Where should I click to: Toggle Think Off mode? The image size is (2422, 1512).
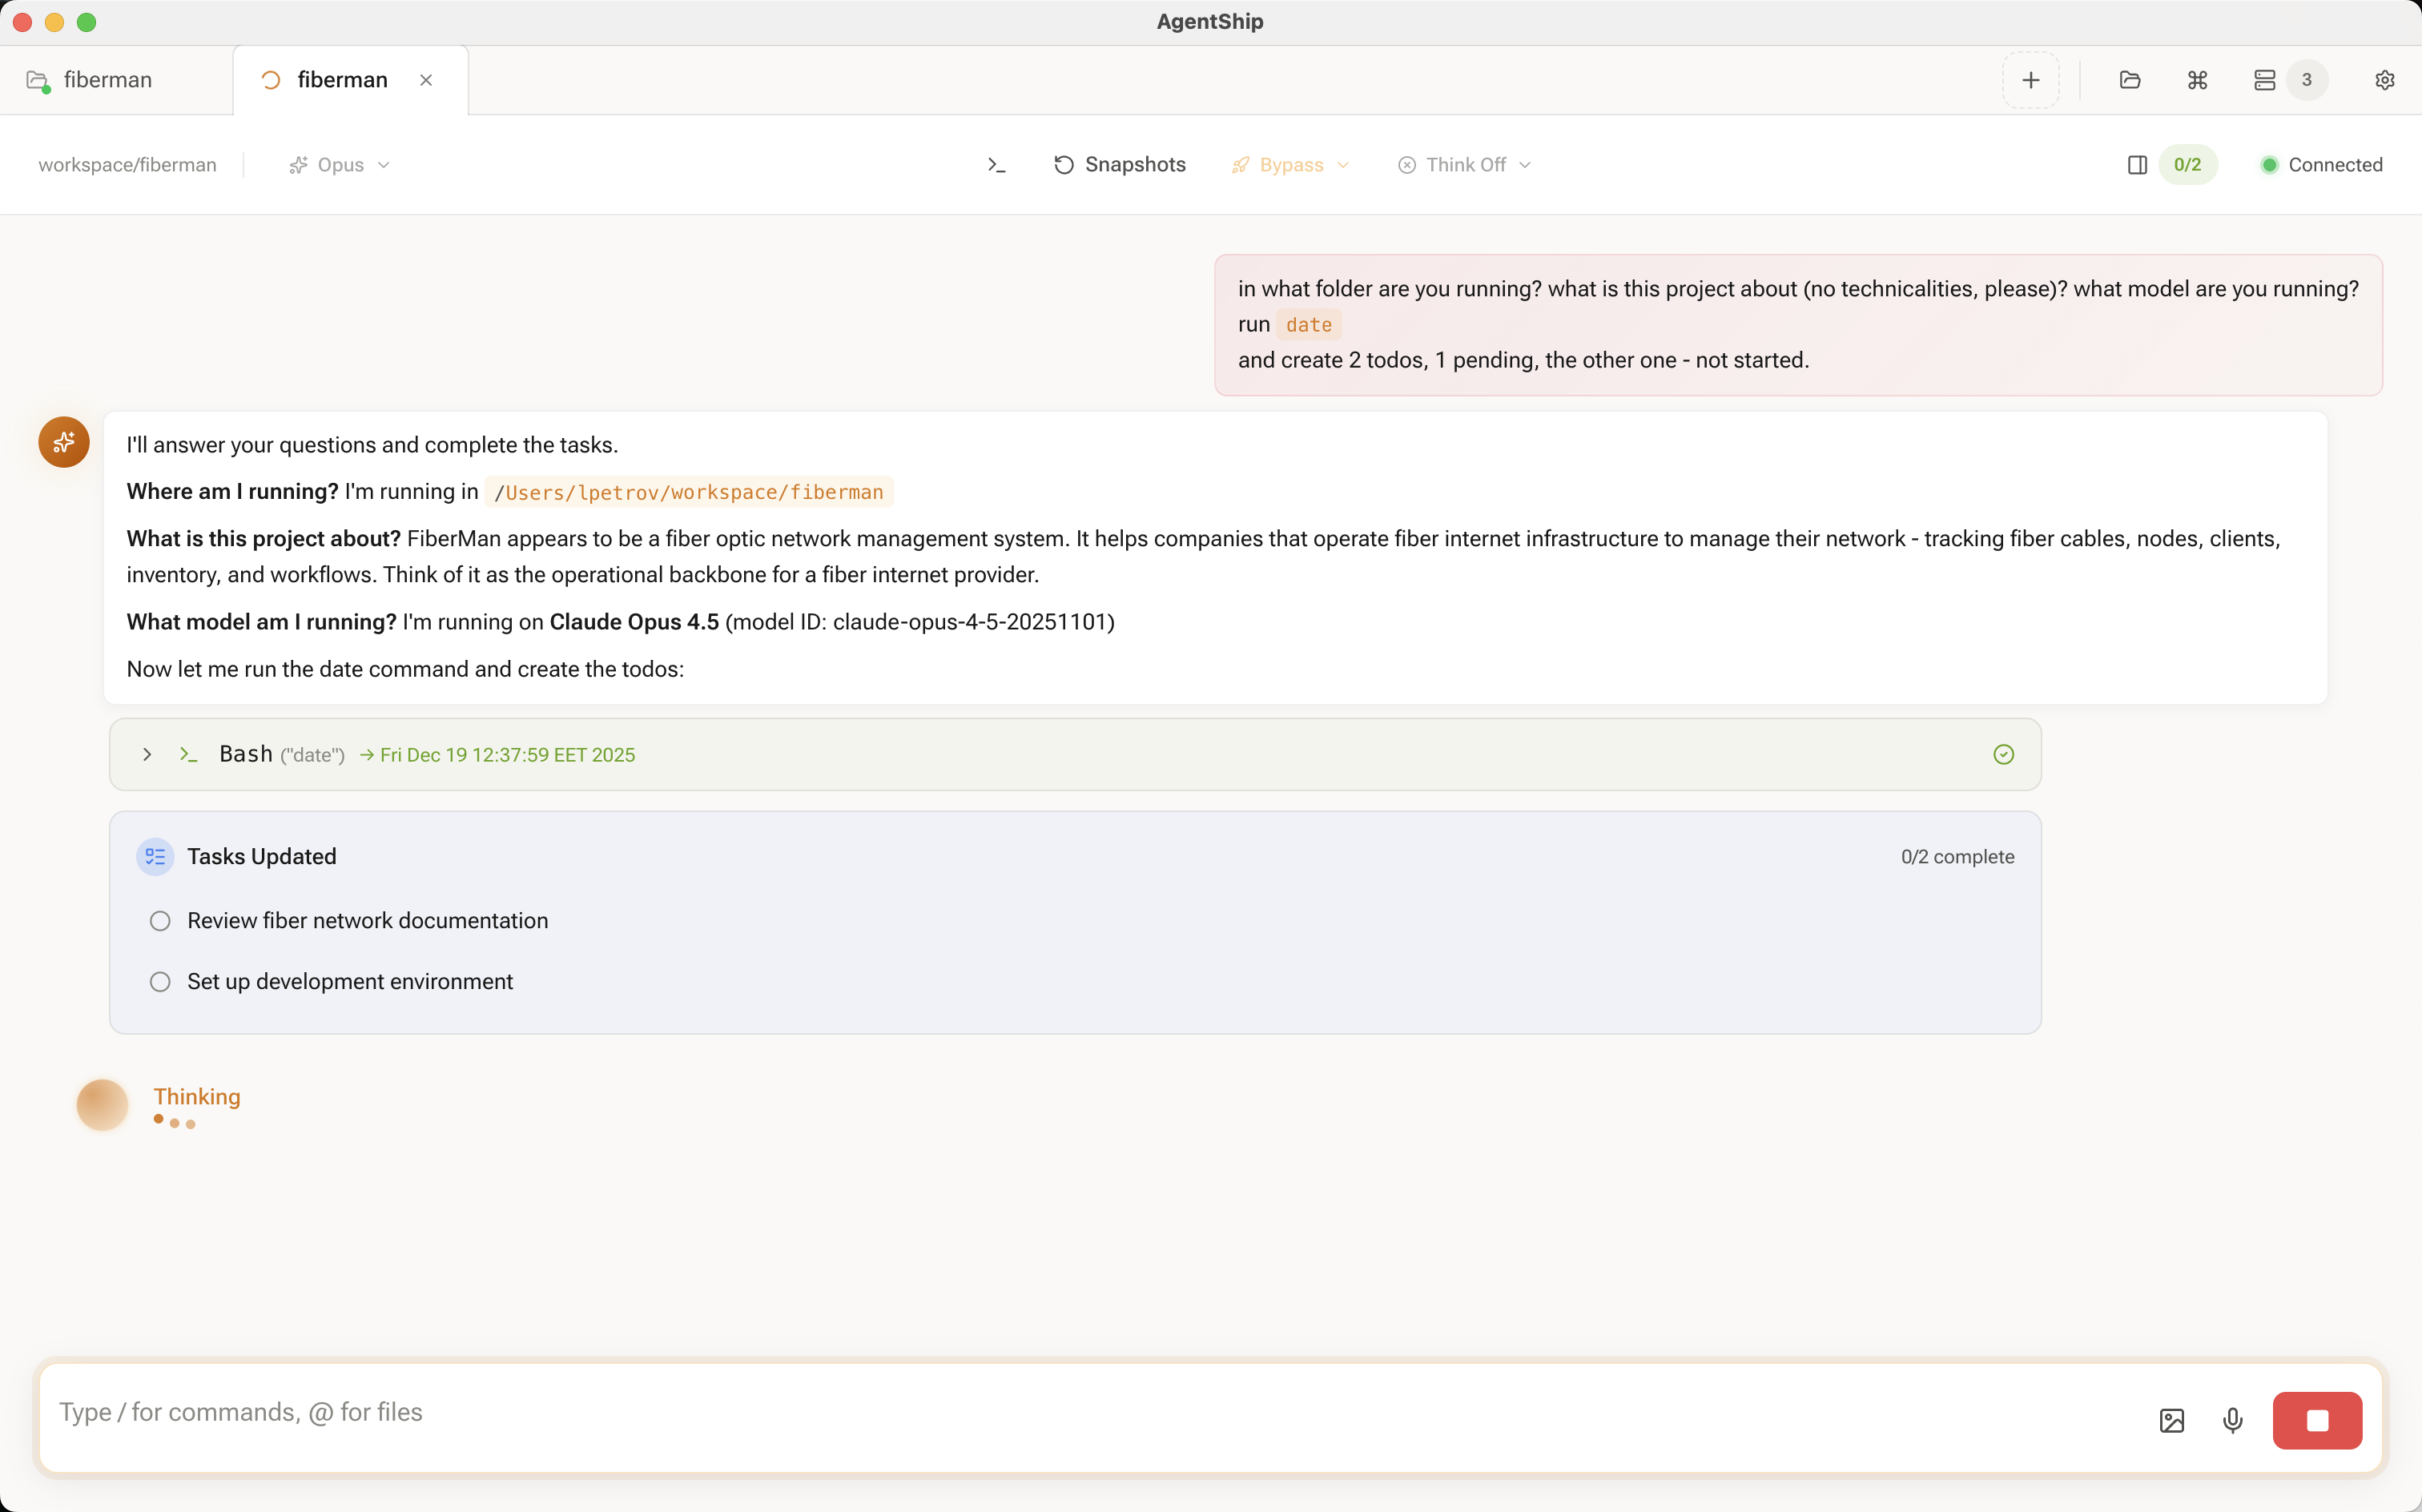(1462, 164)
